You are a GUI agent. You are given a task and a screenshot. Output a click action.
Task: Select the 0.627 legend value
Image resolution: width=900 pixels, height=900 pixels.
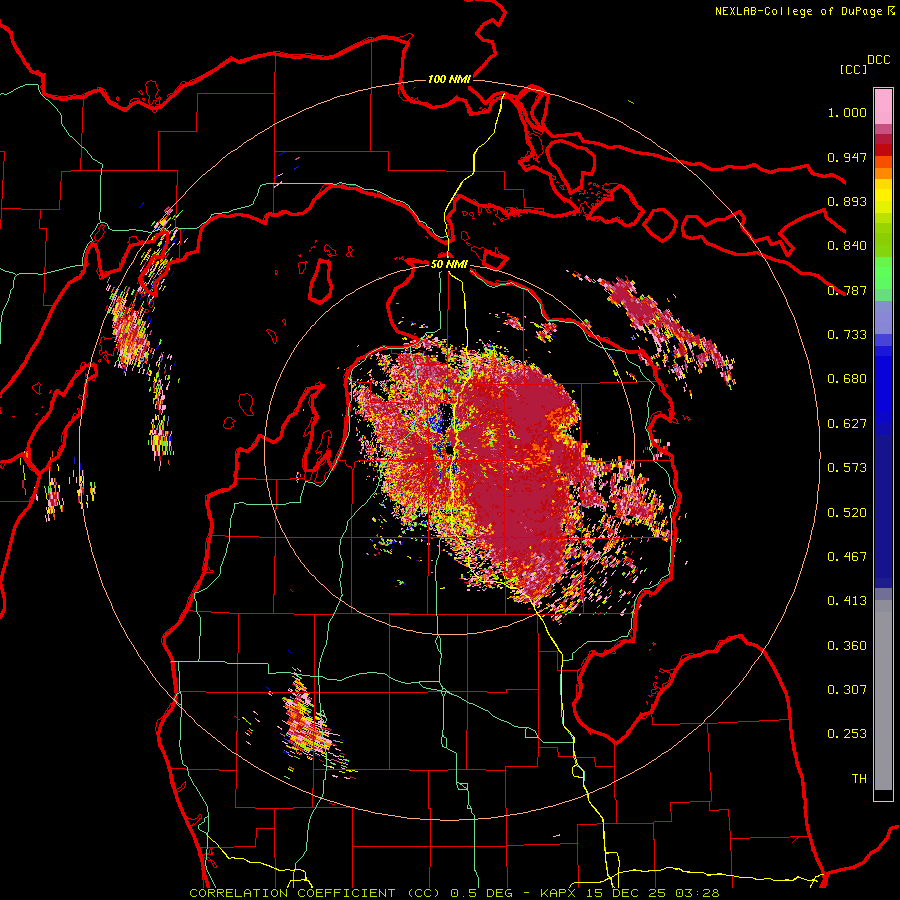tap(847, 424)
